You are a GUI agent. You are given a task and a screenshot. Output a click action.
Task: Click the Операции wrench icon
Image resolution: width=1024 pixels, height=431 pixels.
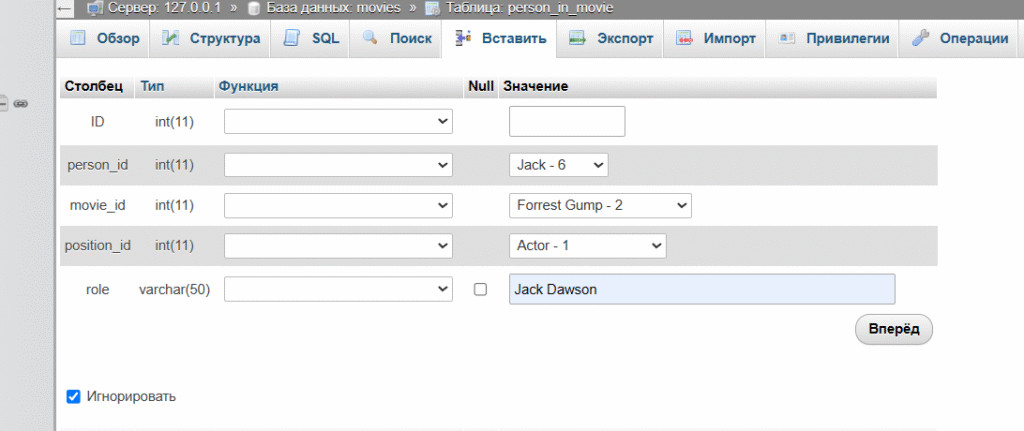pos(920,38)
